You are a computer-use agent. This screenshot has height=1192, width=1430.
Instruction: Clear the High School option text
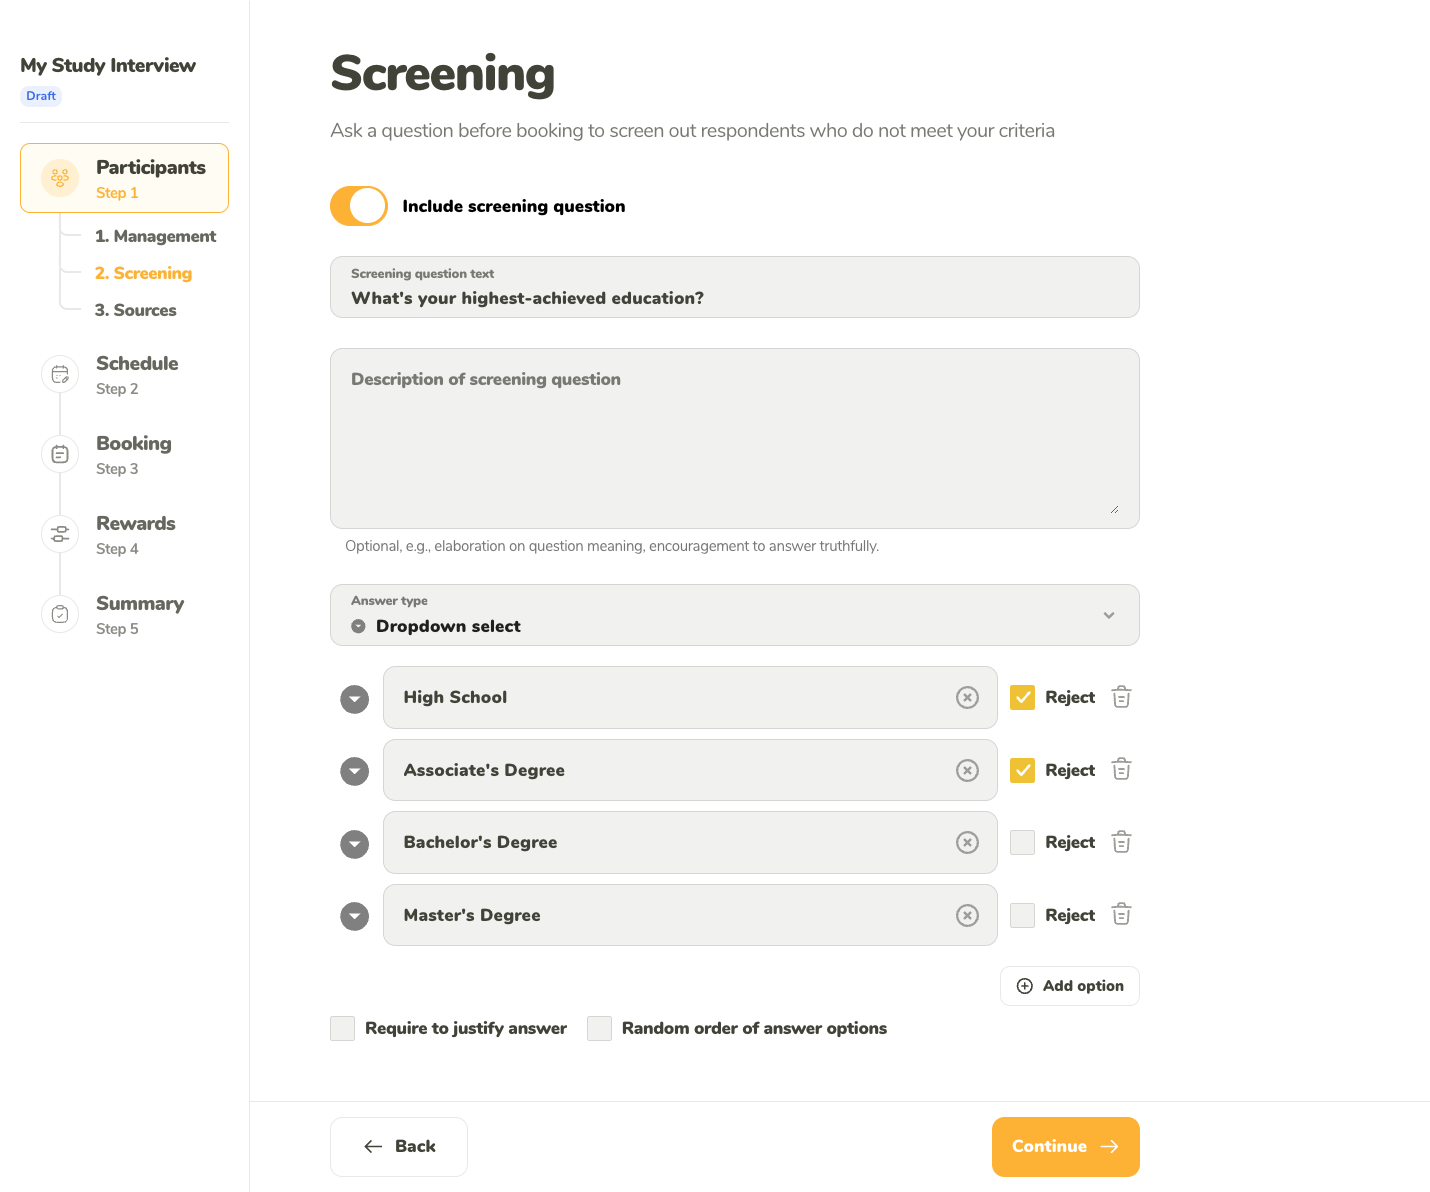tap(967, 698)
